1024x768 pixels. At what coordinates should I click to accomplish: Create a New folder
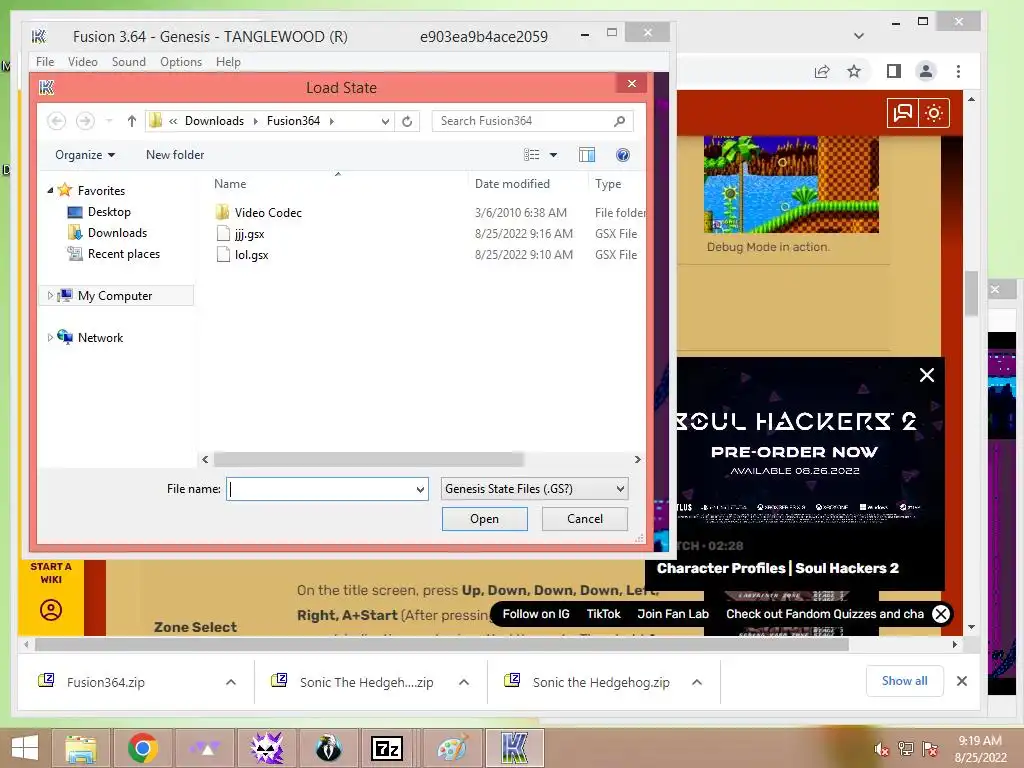click(x=175, y=155)
